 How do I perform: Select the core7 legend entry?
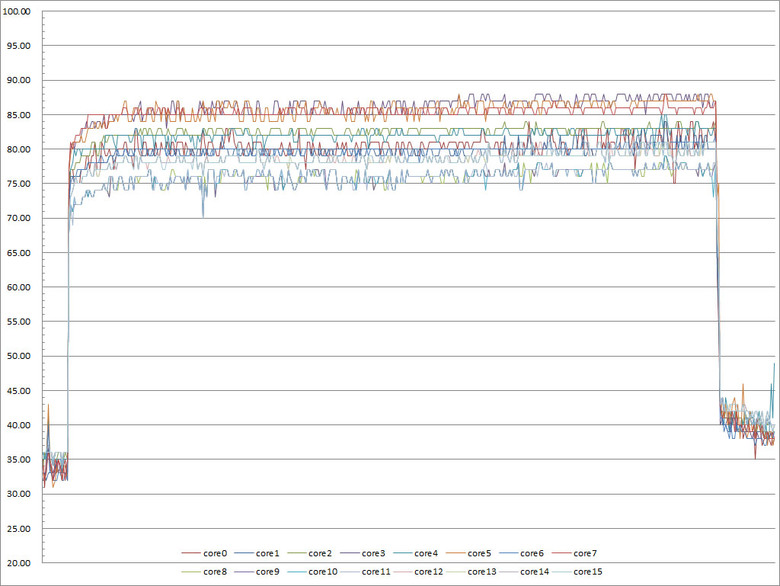coord(575,553)
